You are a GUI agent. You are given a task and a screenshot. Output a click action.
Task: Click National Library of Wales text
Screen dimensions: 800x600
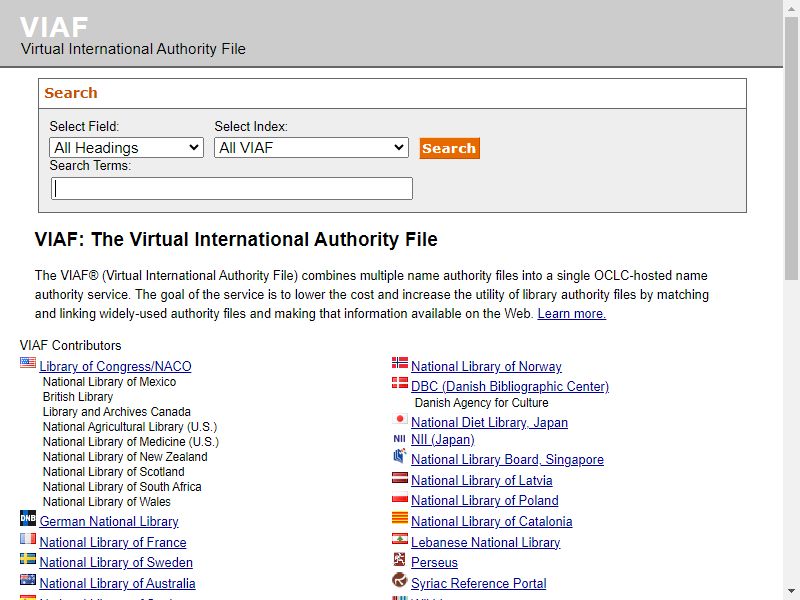coord(107,502)
